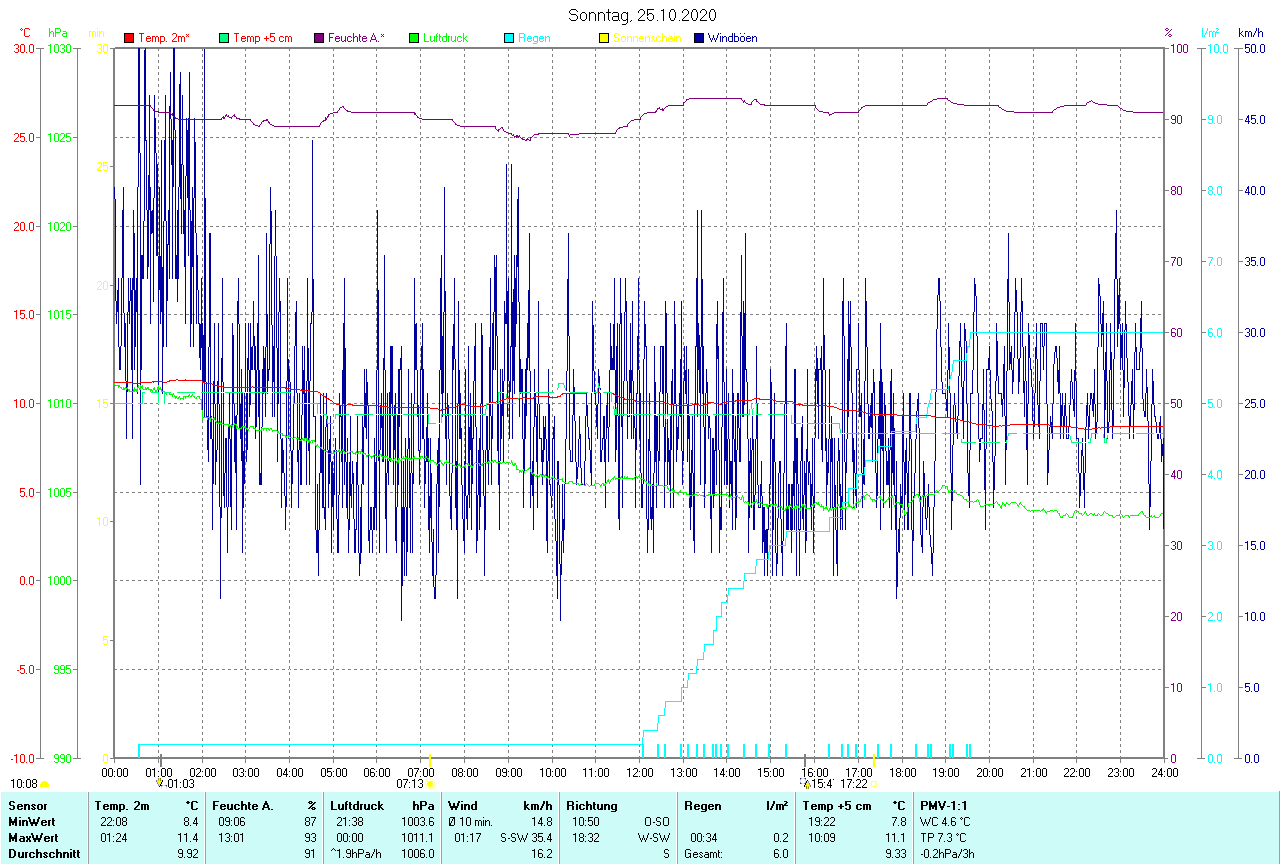
Task: Select the 'Temp. 2m*' legend label
Action: (x=164, y=38)
